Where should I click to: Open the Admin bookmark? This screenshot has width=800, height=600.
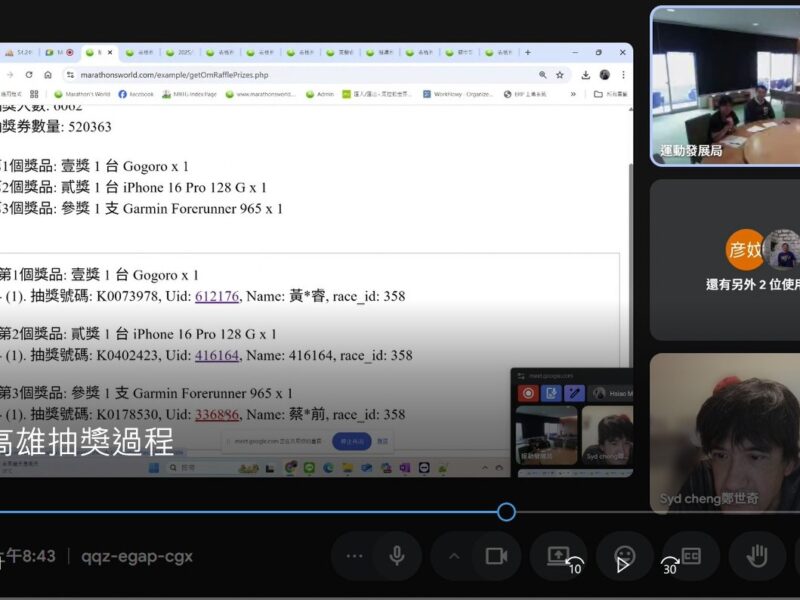click(320, 94)
